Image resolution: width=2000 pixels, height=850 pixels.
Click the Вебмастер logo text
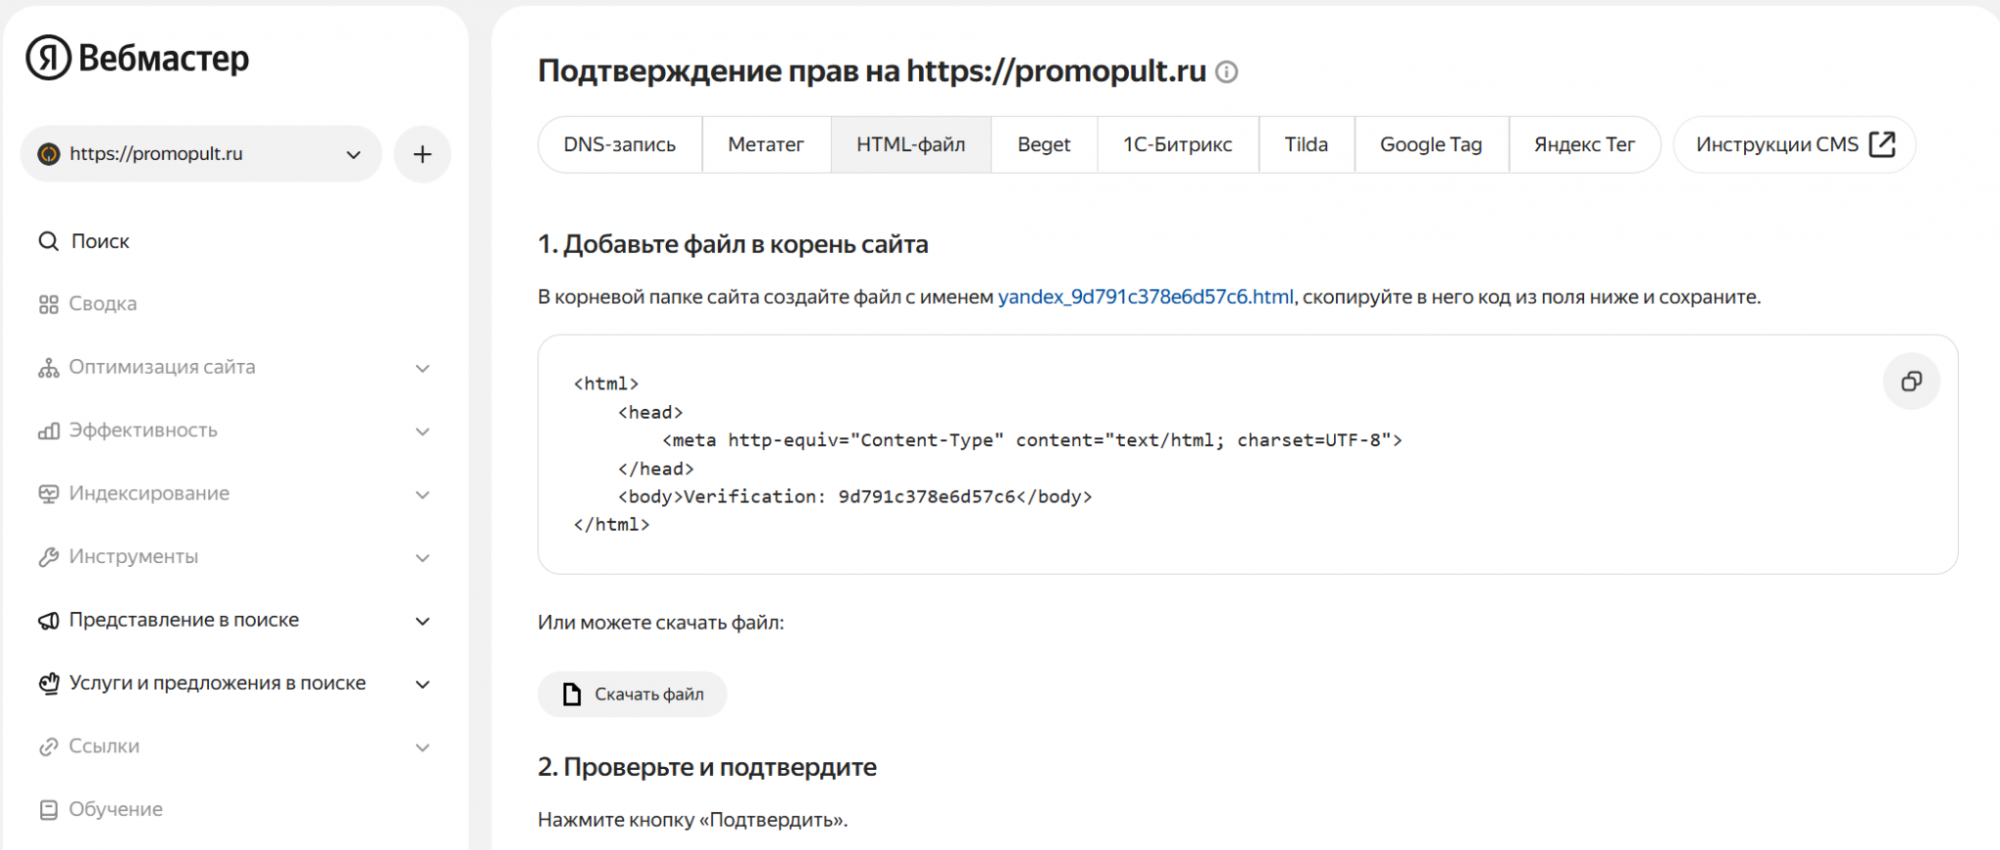click(164, 58)
